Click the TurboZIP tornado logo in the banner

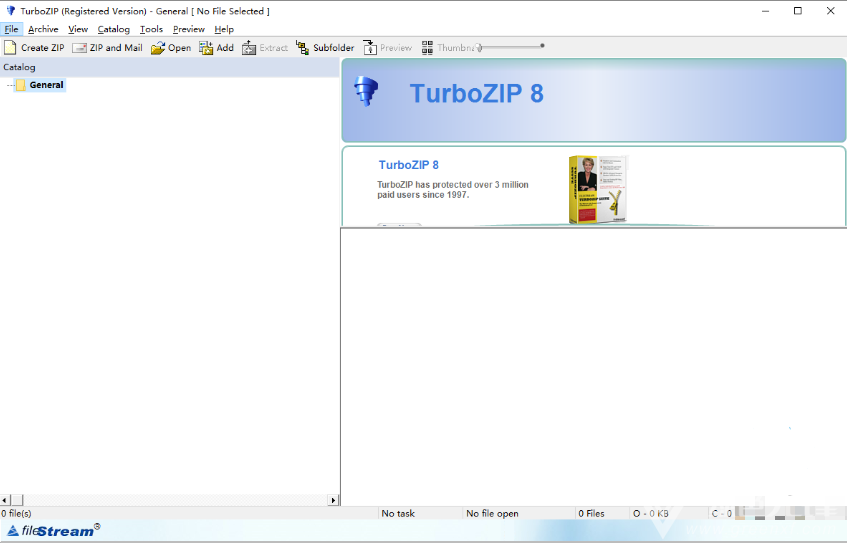(x=366, y=91)
